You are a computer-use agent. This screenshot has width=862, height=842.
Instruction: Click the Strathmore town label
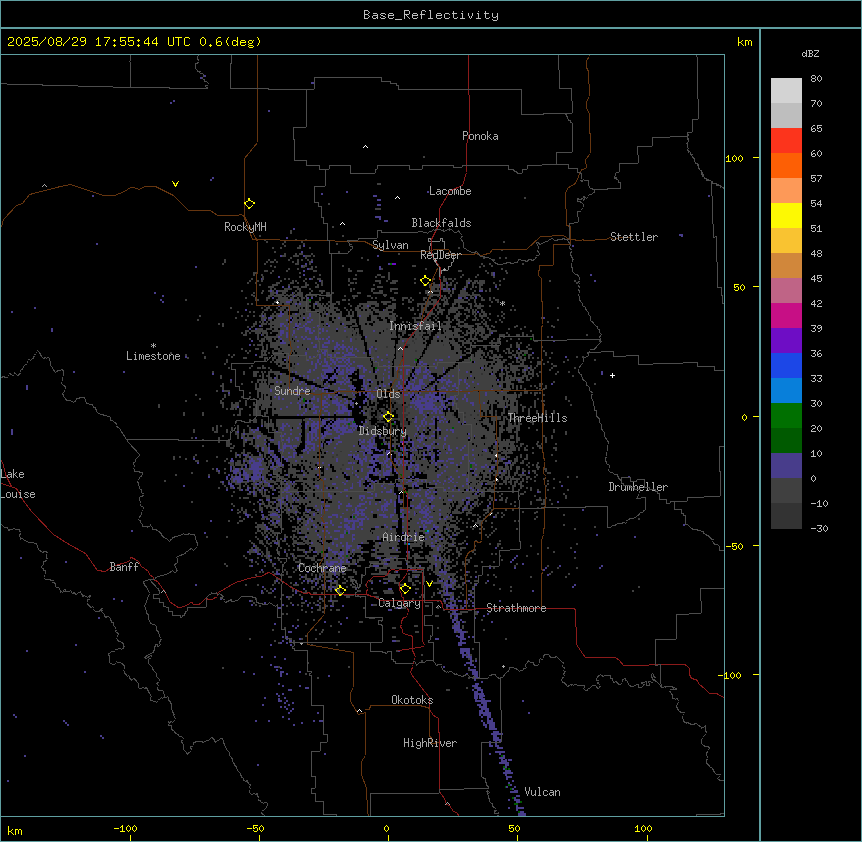[516, 608]
